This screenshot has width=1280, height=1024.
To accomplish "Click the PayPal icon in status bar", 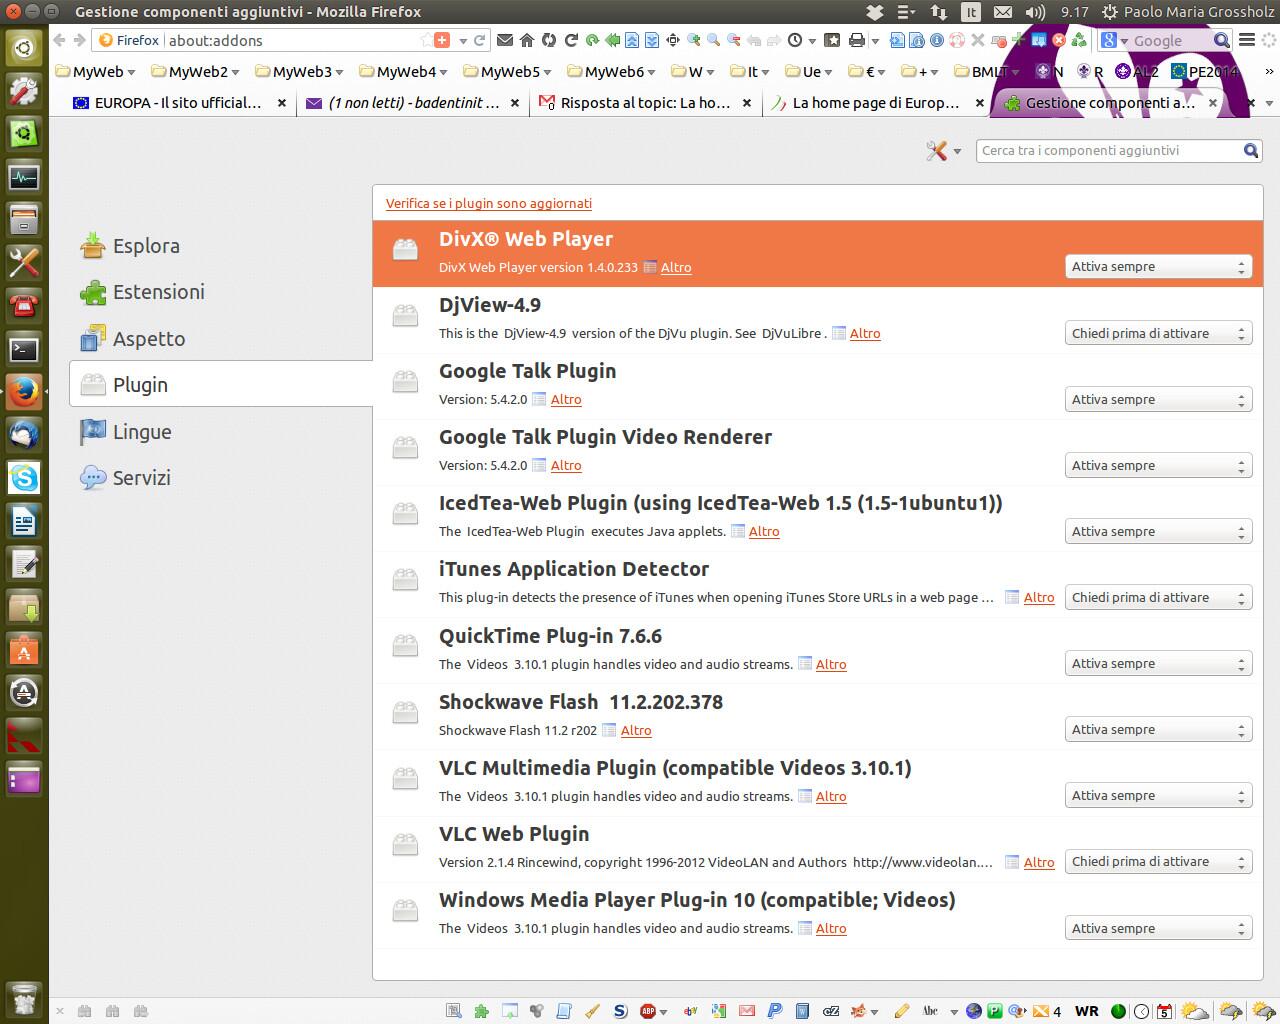I will pos(774,1011).
